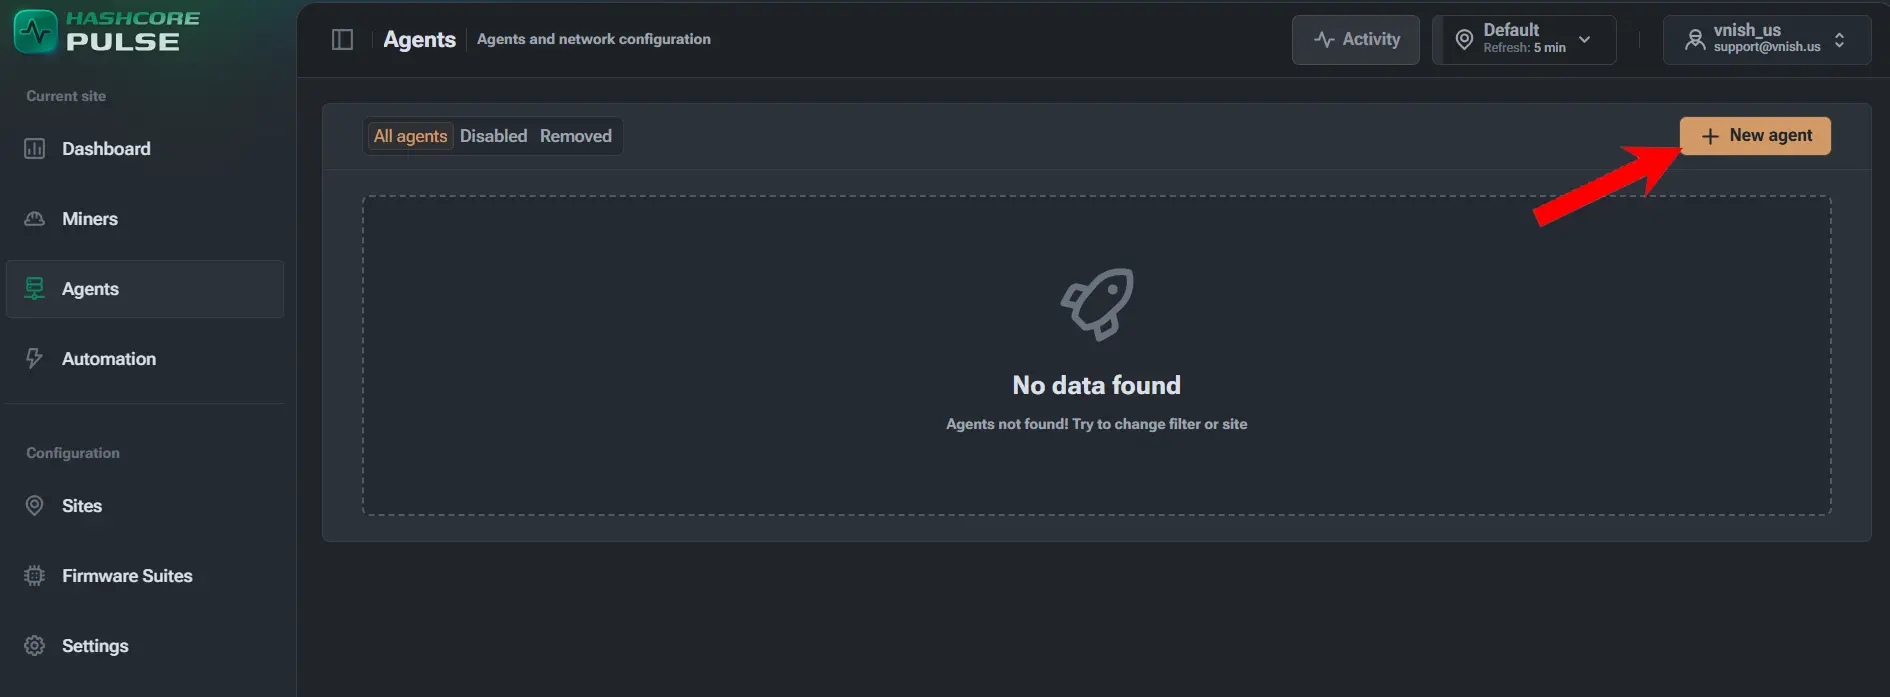Open the Dashboard page
This screenshot has height=697, width=1890.
(145, 149)
